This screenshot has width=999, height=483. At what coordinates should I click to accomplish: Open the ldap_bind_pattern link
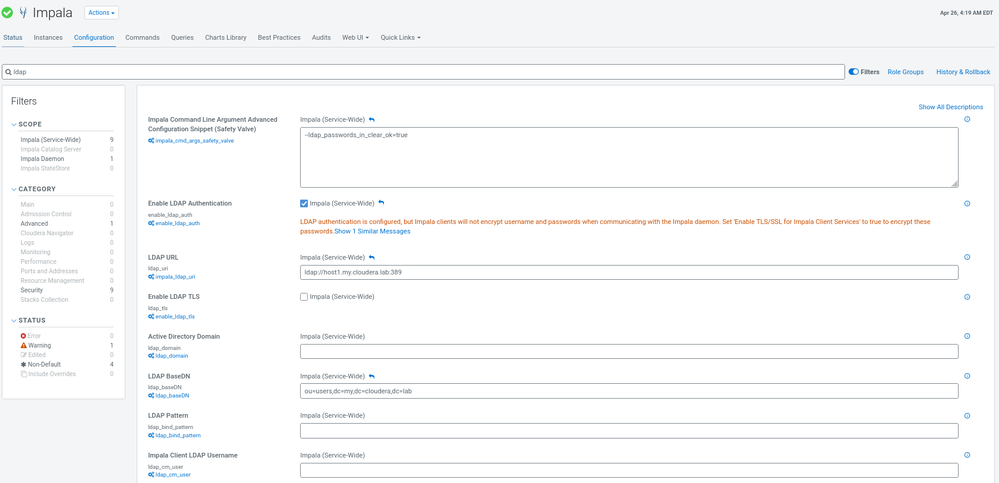point(178,435)
